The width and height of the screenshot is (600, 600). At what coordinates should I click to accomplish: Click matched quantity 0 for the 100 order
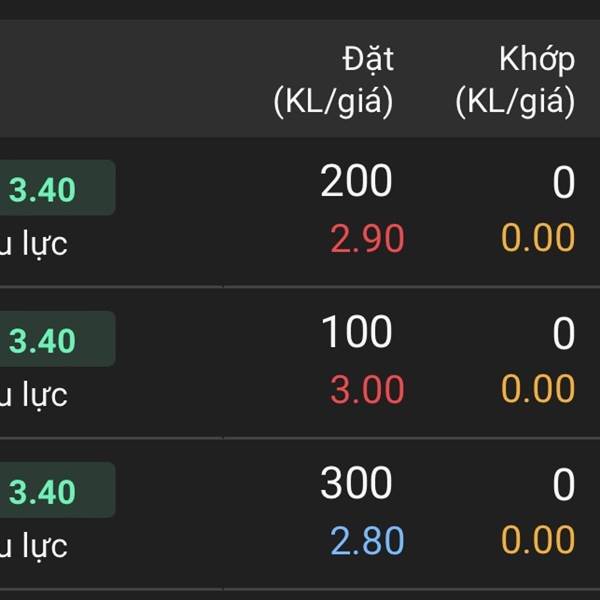(564, 335)
